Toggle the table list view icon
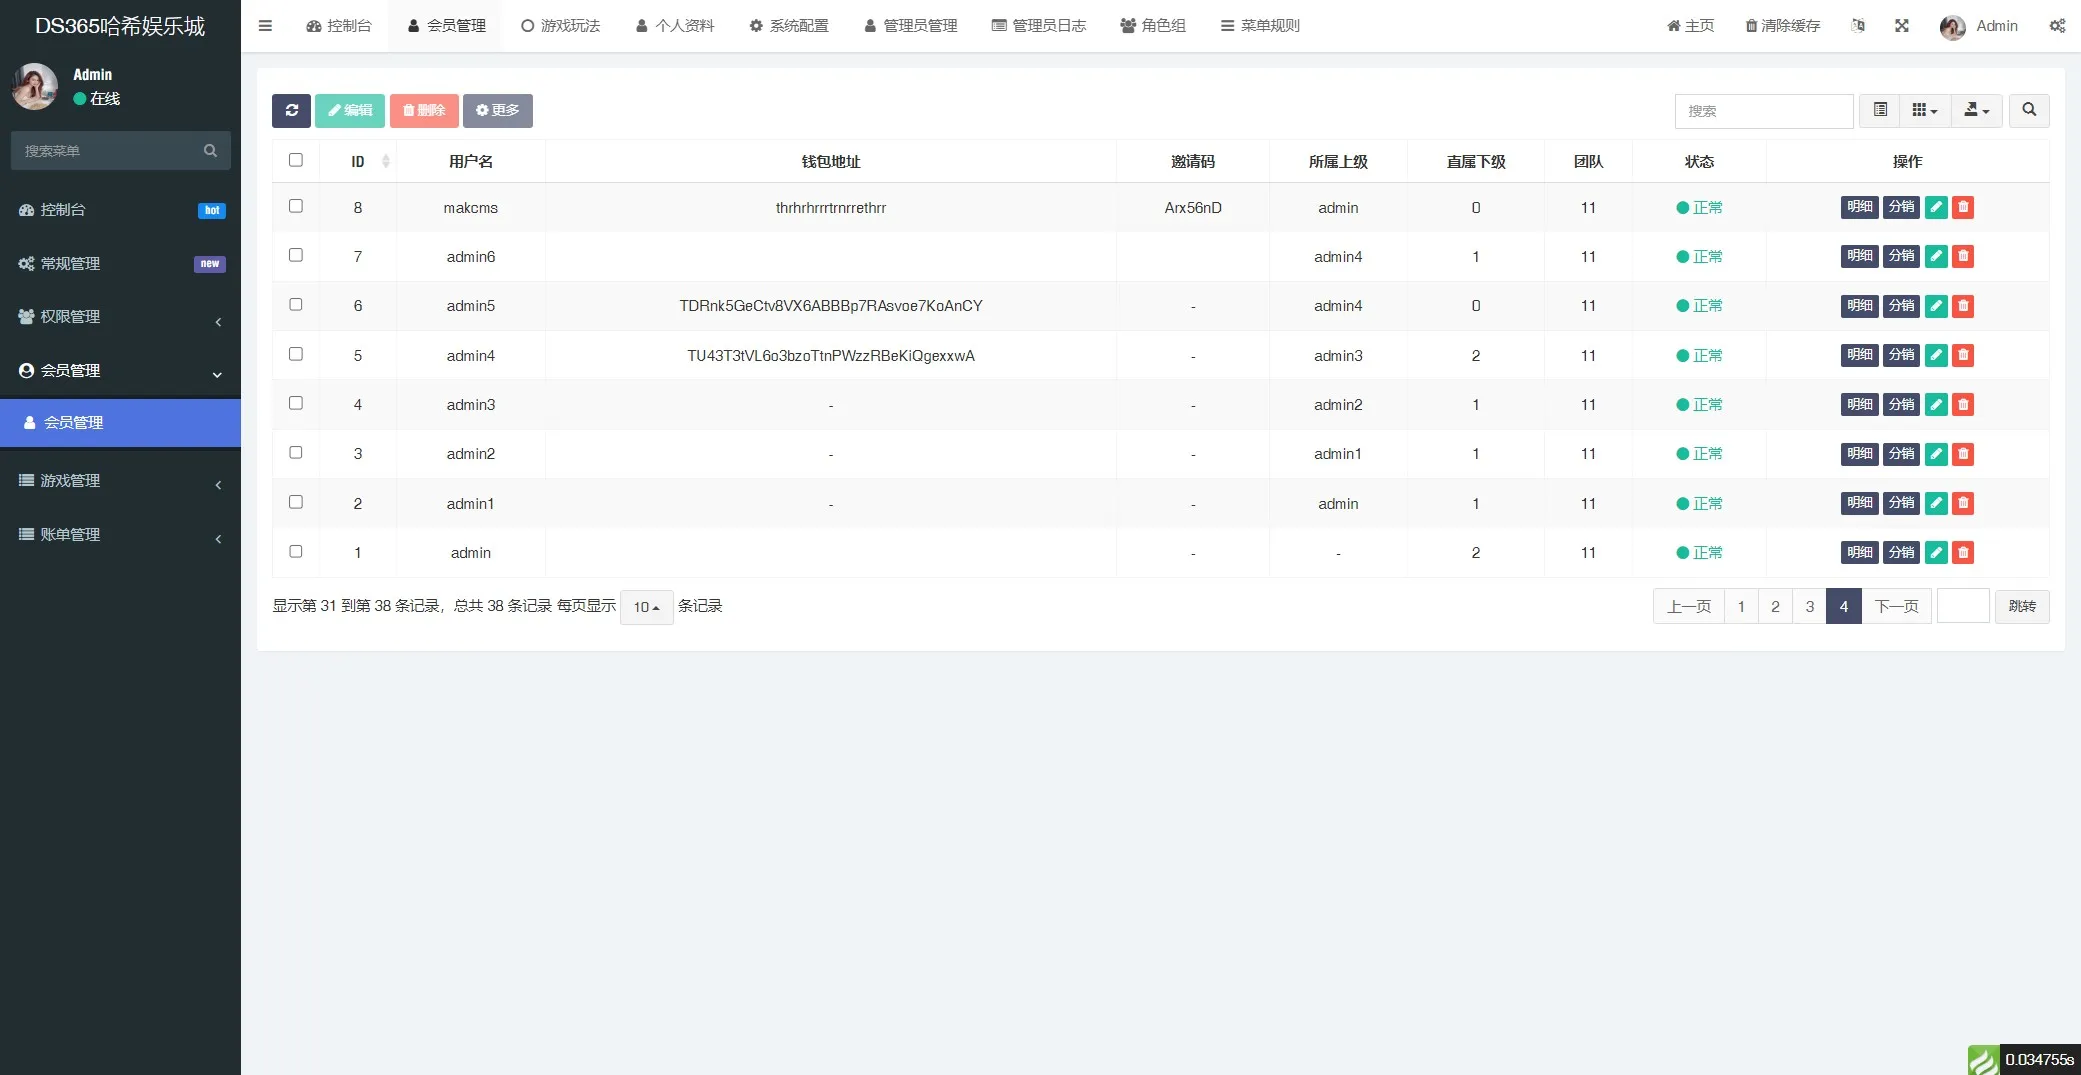2081x1075 pixels. point(1880,110)
